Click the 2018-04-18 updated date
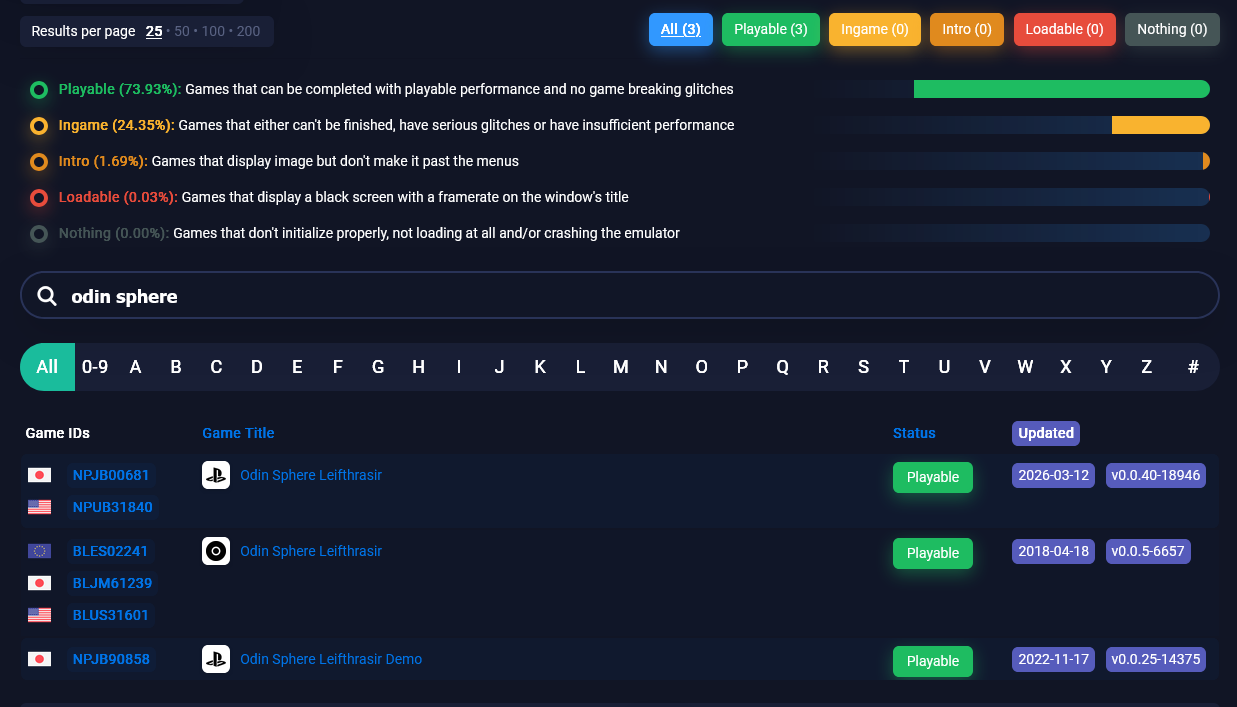The height and width of the screenshot is (707, 1237). tap(1053, 551)
